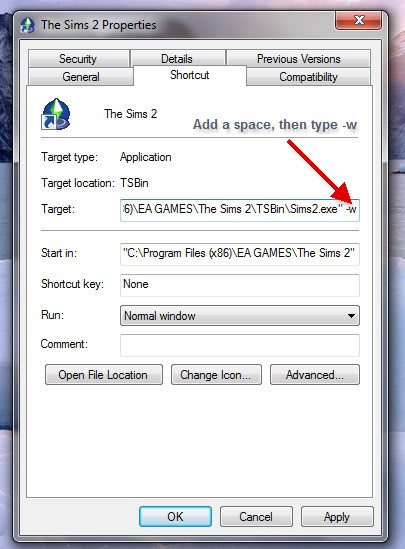
Task: Click inside the Target text field
Action: (x=240, y=210)
